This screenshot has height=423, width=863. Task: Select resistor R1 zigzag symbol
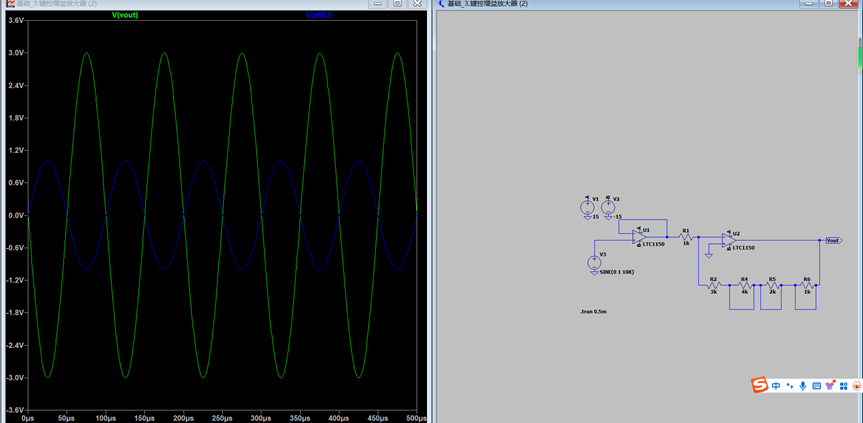click(686, 237)
